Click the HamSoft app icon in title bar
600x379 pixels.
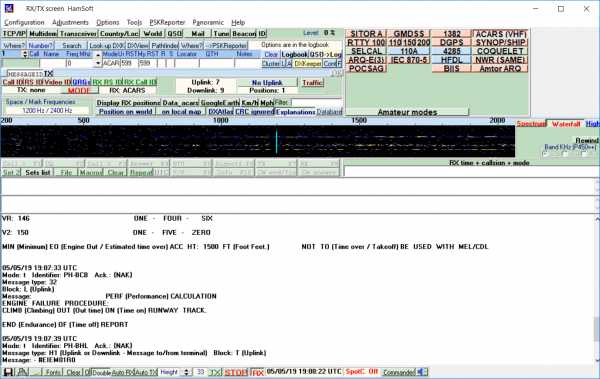pos(9,8)
